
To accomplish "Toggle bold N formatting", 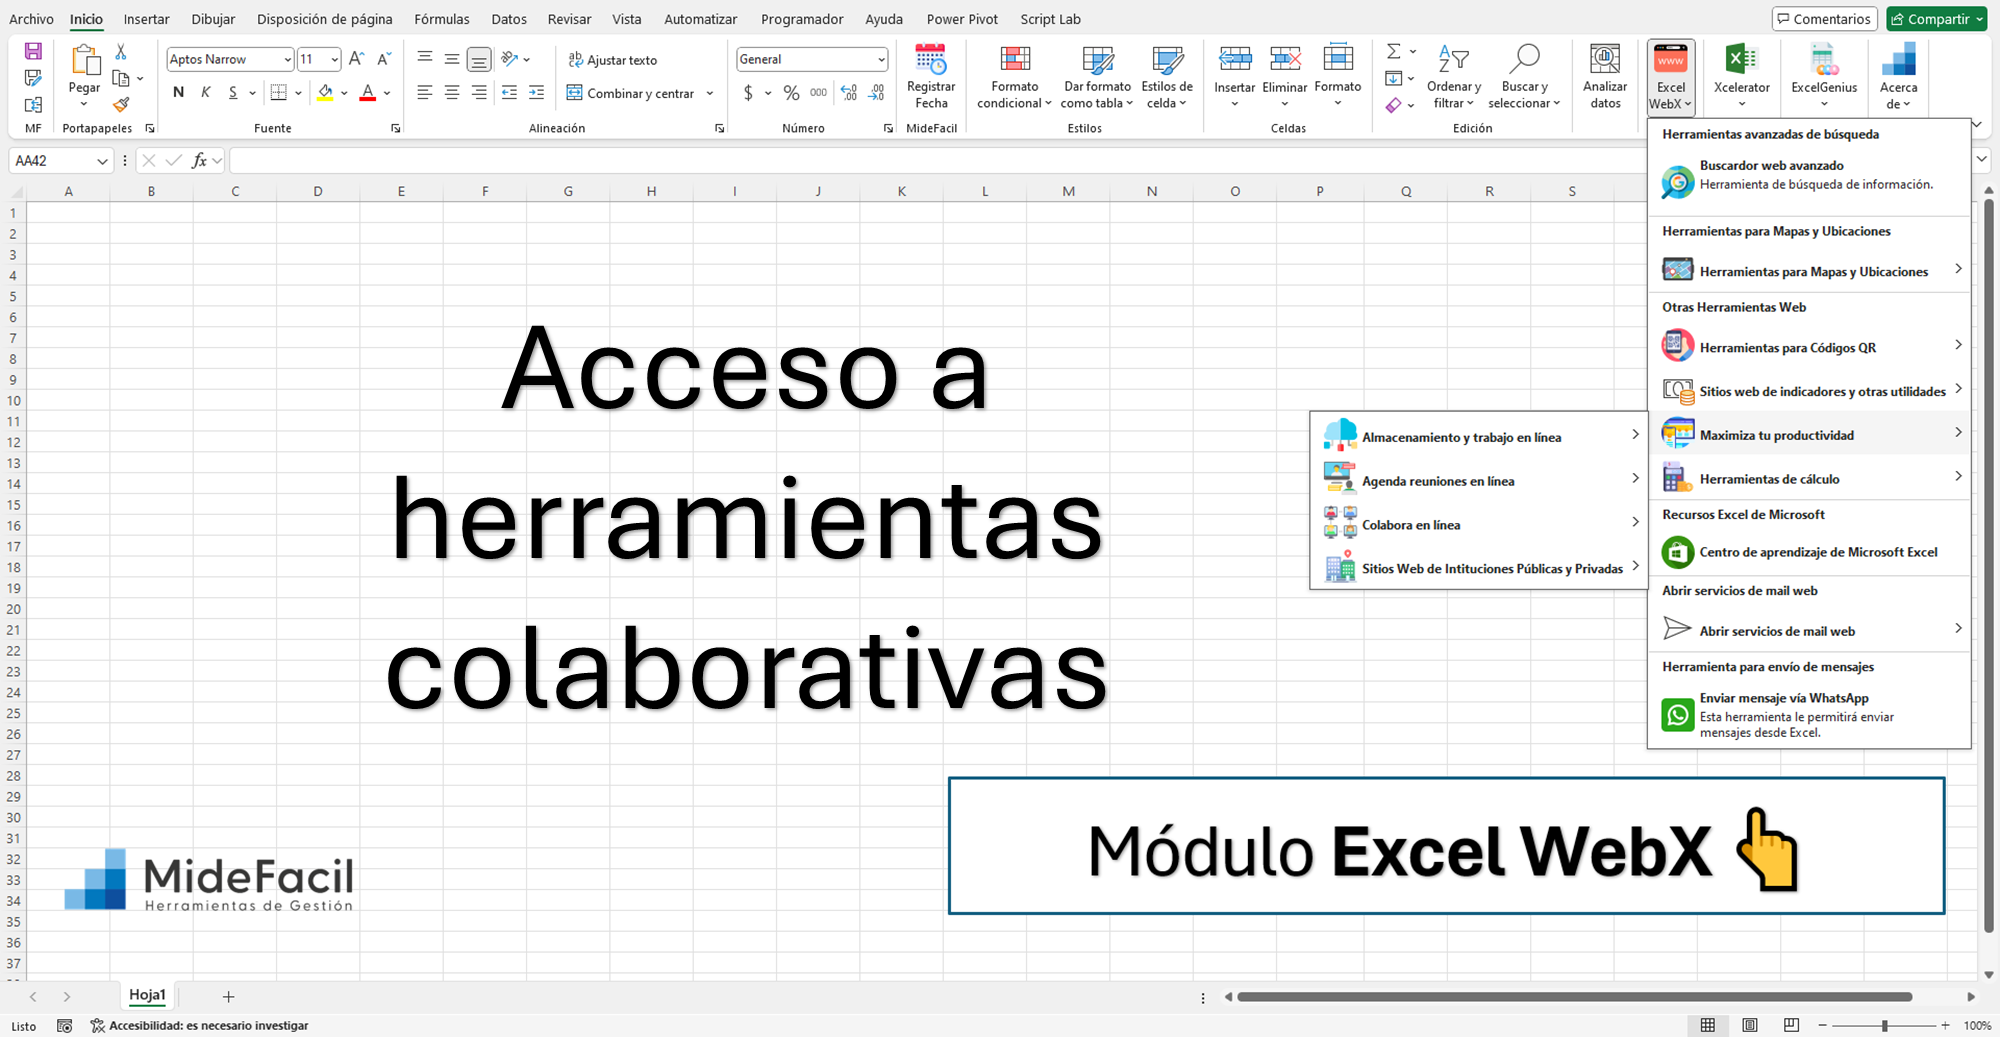I will (x=178, y=93).
